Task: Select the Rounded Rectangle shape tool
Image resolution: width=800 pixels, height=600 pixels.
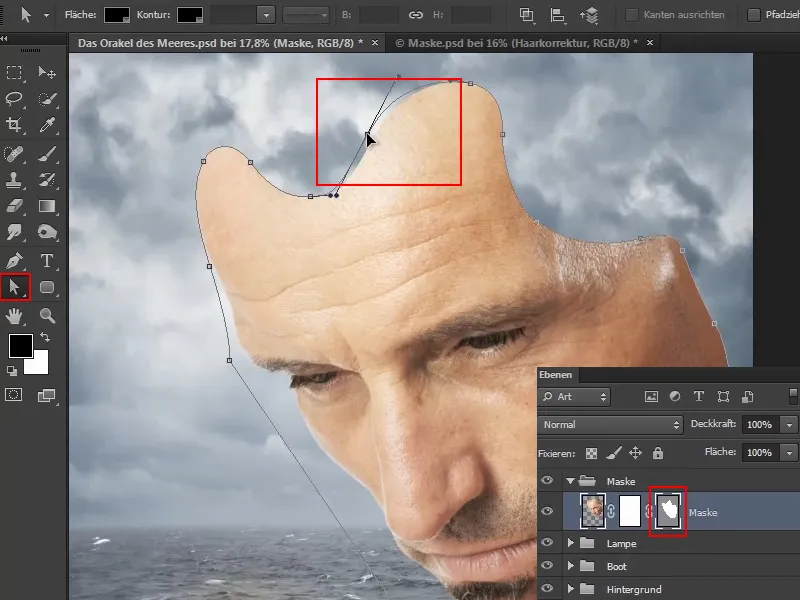Action: coord(47,287)
